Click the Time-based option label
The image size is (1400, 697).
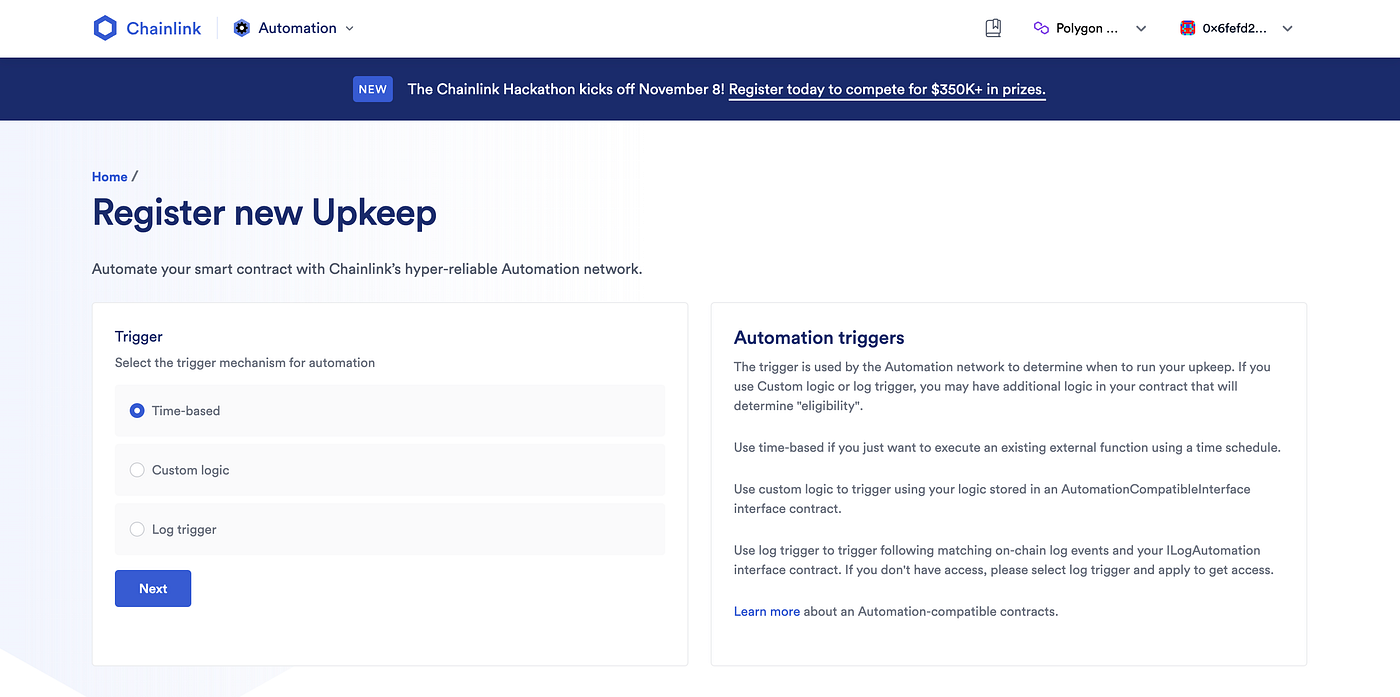point(186,411)
